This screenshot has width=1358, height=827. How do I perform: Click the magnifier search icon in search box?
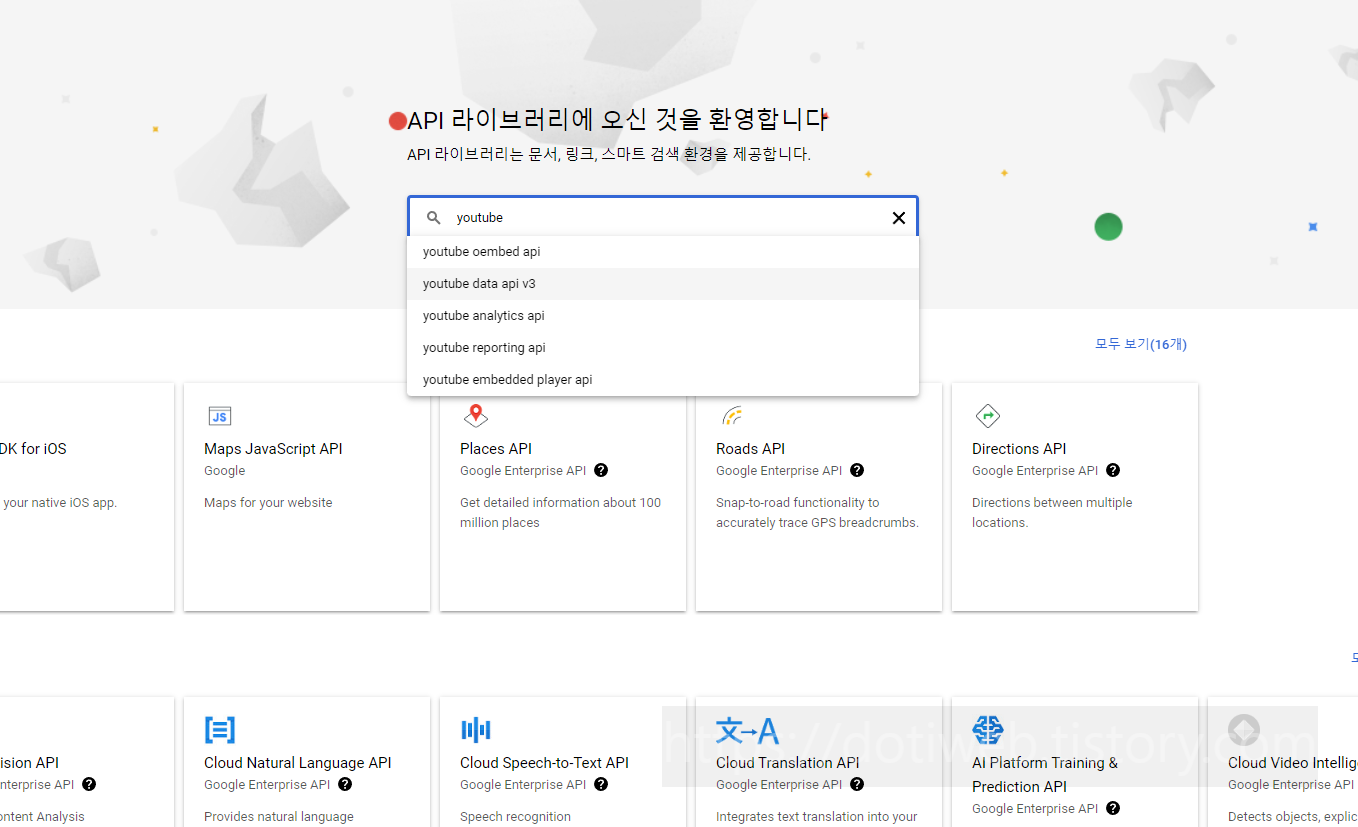pyautogui.click(x=434, y=218)
